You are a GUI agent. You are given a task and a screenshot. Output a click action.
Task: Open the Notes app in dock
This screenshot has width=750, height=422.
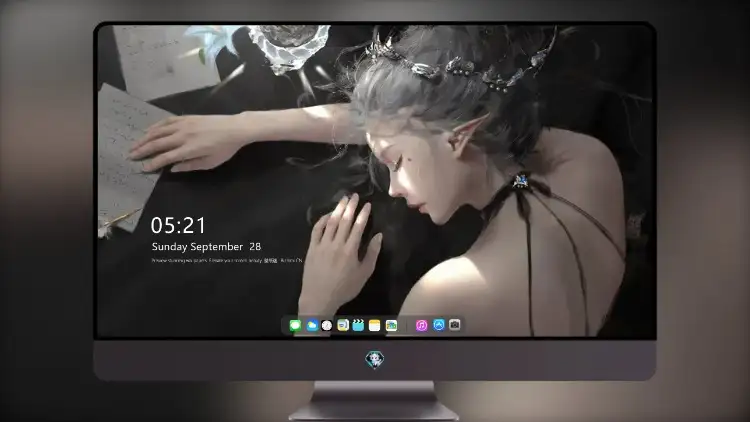[375, 325]
